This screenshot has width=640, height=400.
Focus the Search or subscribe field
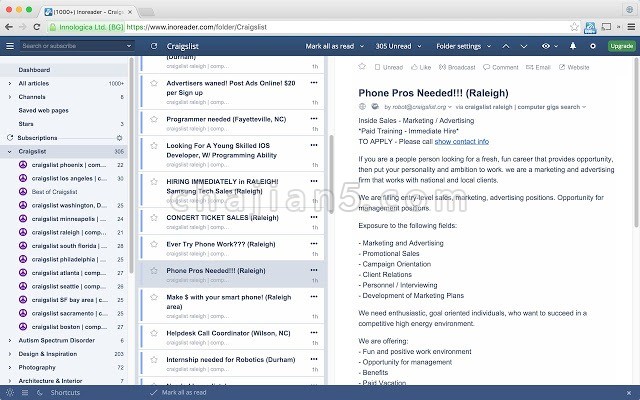click(73, 46)
